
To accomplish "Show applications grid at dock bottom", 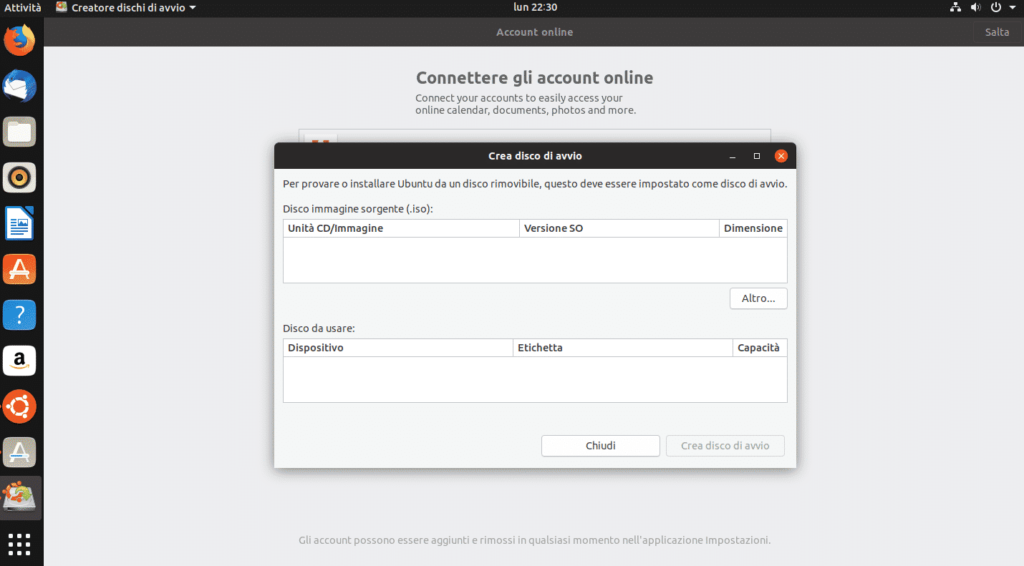I will click(20, 543).
